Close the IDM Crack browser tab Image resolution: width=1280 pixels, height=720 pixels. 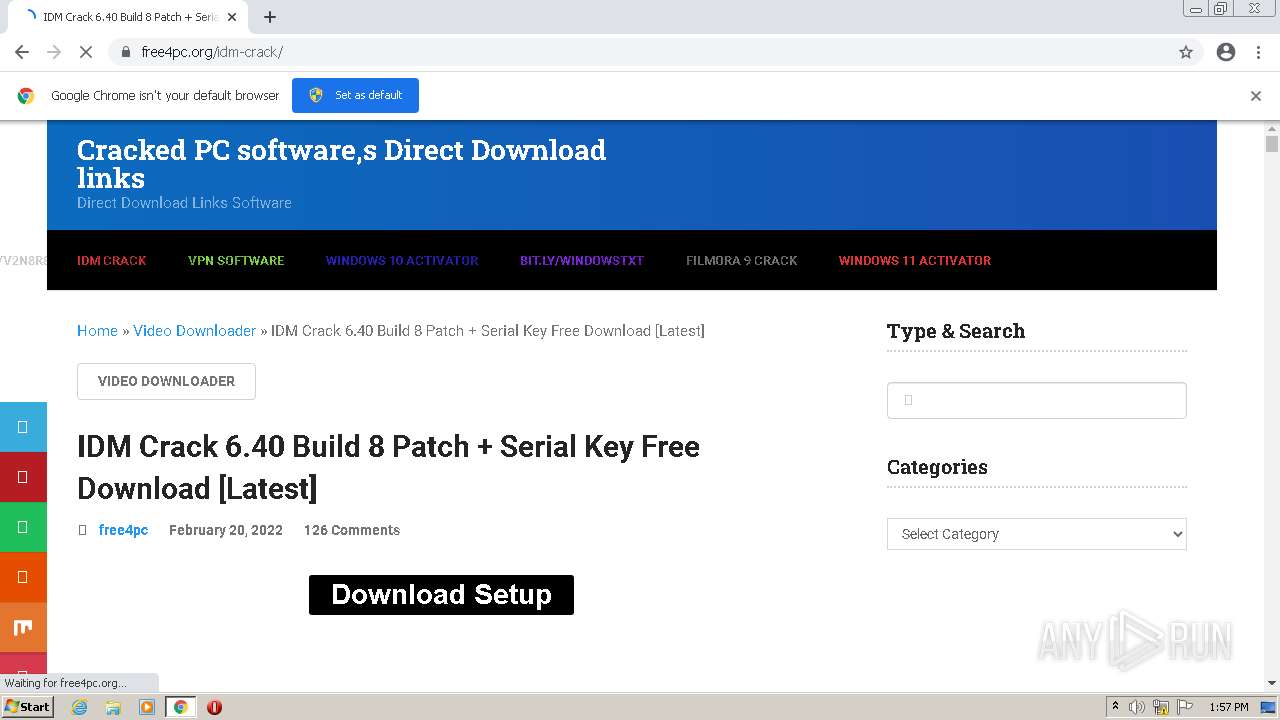coord(233,17)
